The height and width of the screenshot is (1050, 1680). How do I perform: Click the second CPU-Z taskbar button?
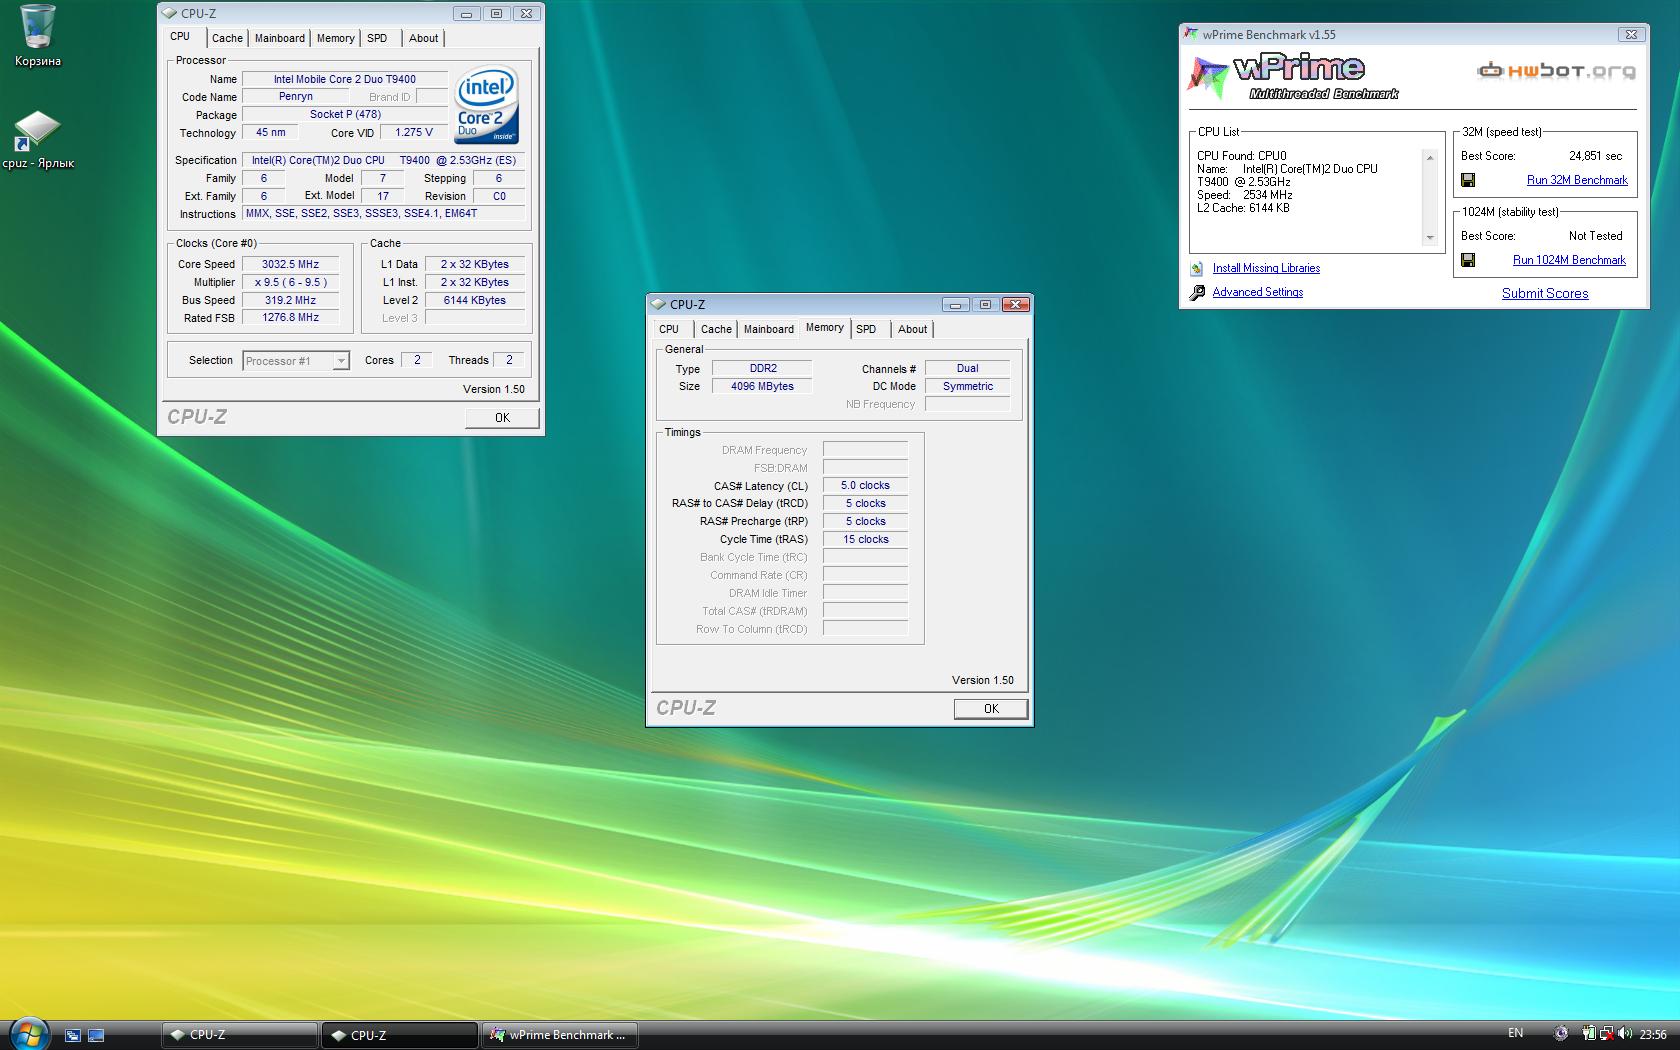(x=399, y=1035)
